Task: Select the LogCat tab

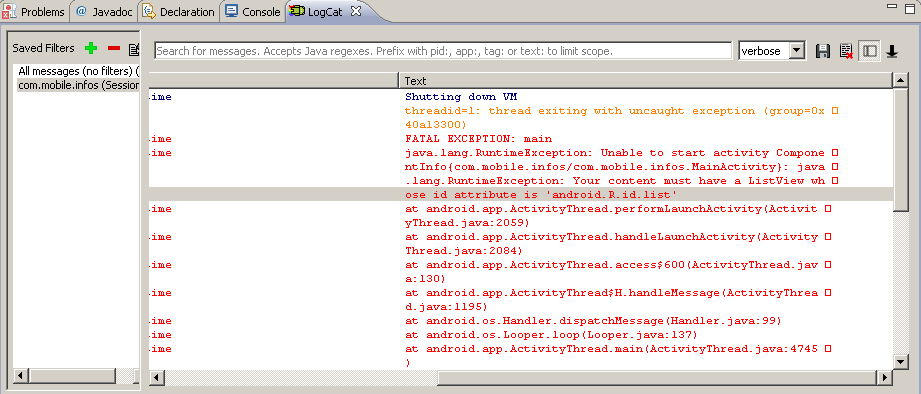Action: pos(318,12)
